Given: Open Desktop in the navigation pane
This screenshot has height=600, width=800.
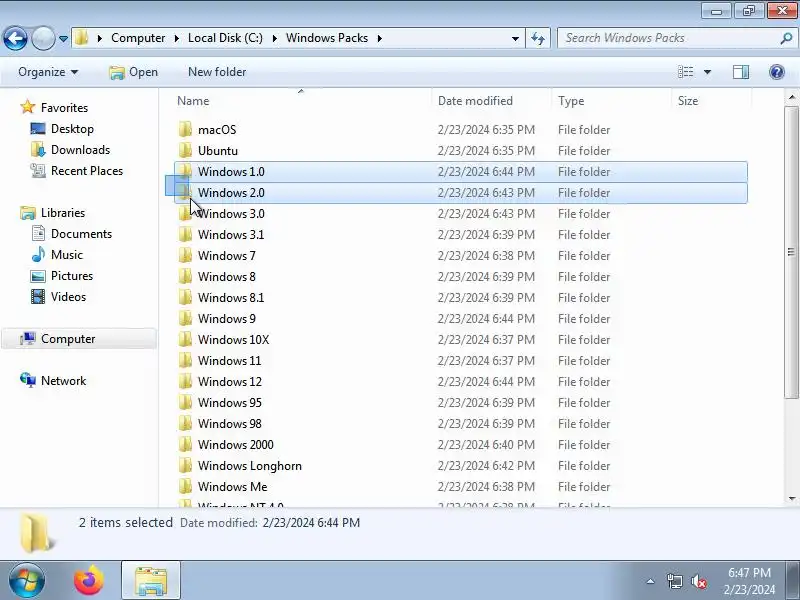Looking at the screenshot, I should tap(62, 129).
